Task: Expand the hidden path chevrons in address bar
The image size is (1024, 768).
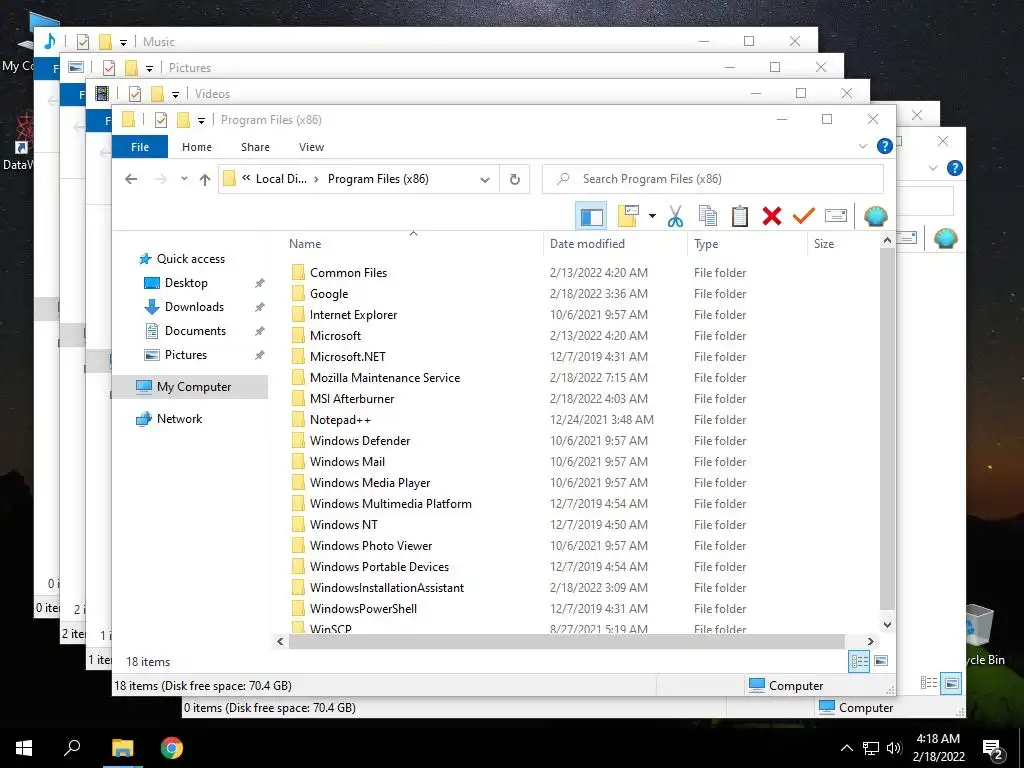Action: coord(246,178)
